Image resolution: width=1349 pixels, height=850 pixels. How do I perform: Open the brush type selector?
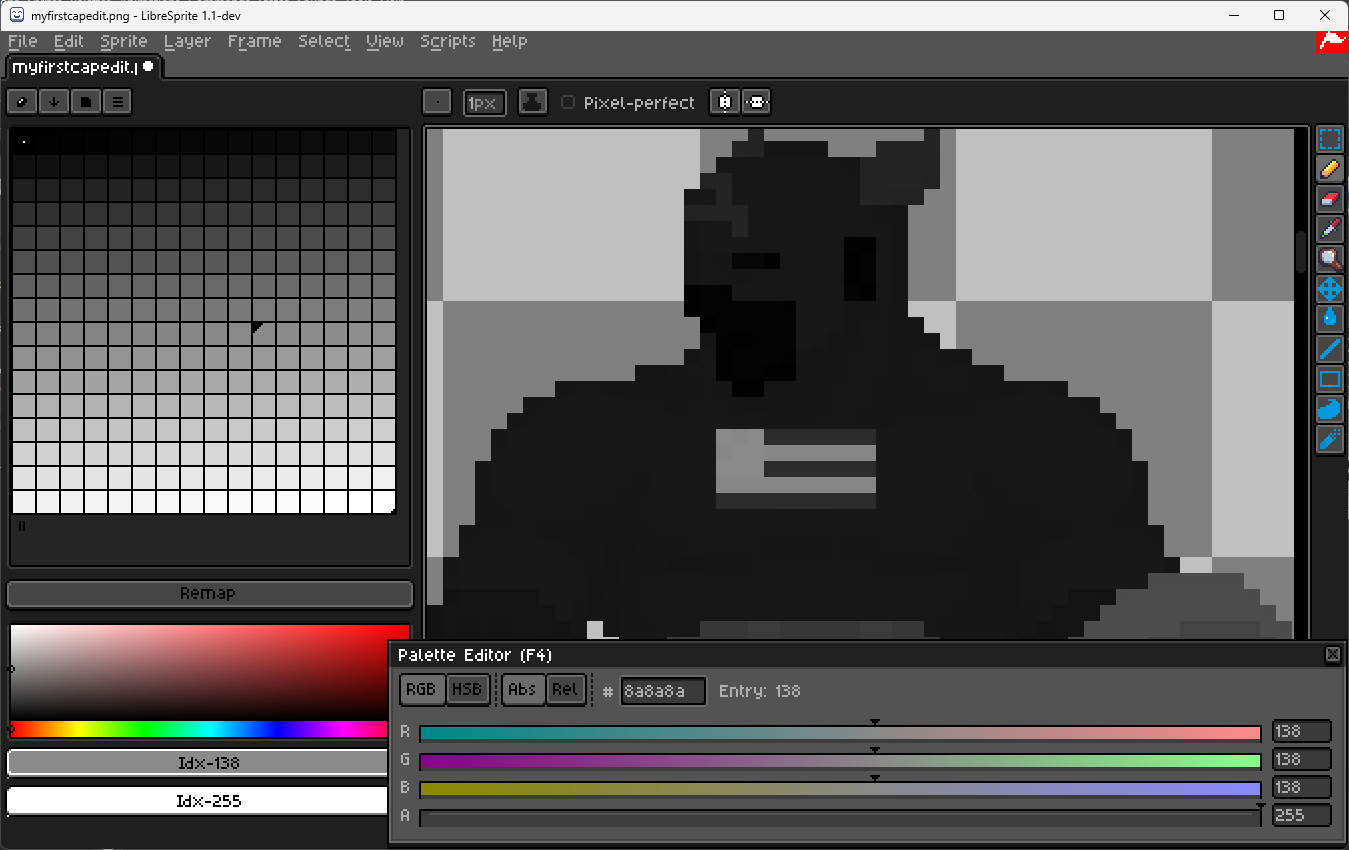coord(437,102)
